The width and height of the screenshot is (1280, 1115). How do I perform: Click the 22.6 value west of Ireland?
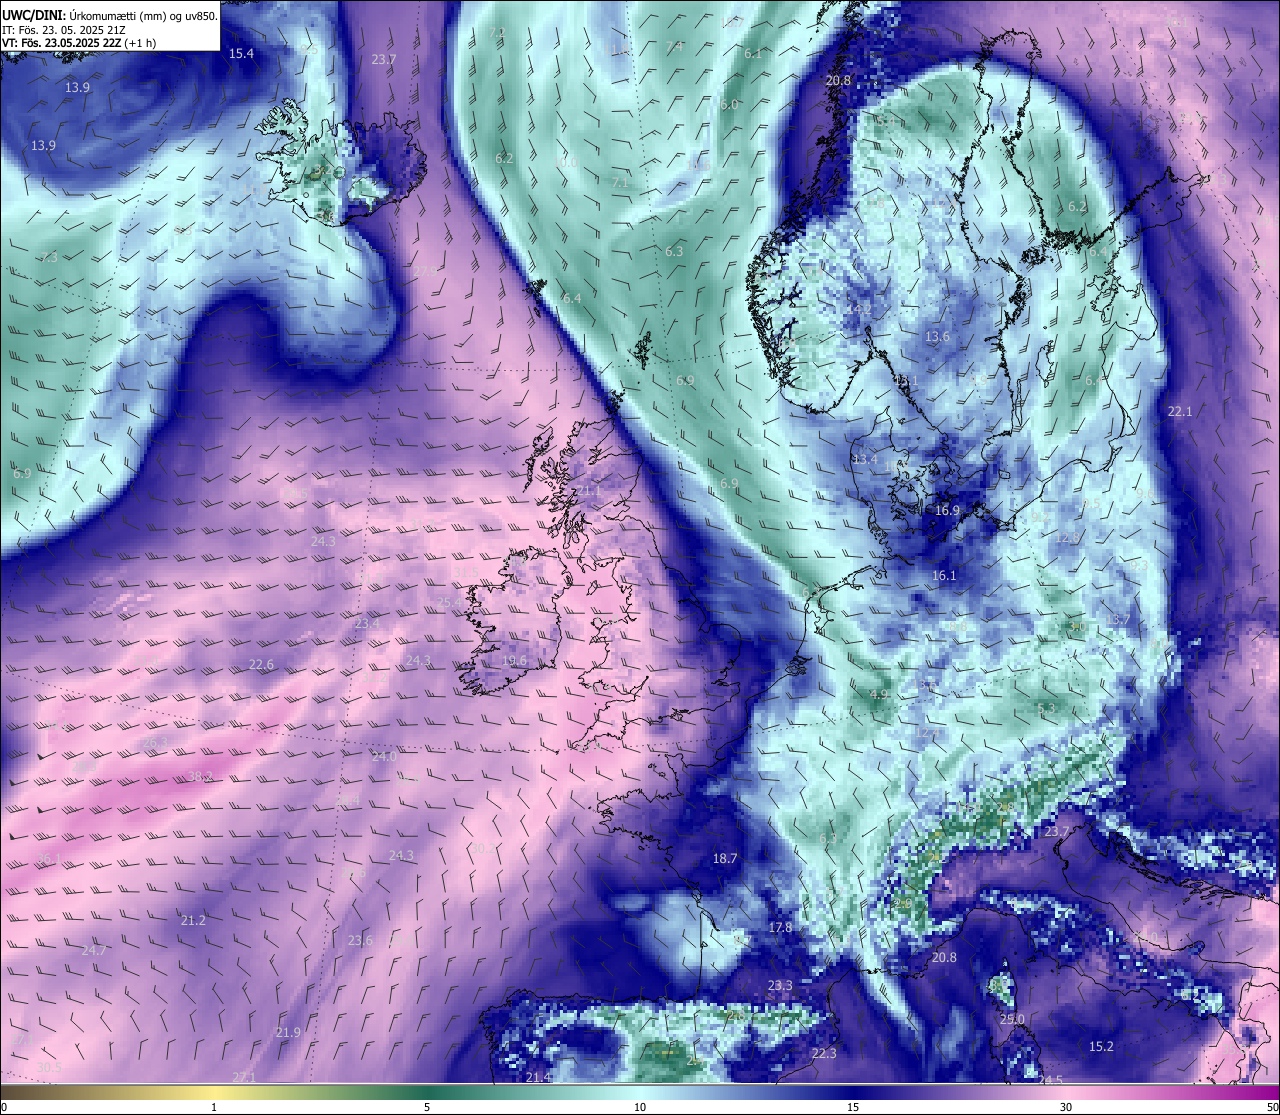[x=261, y=665]
